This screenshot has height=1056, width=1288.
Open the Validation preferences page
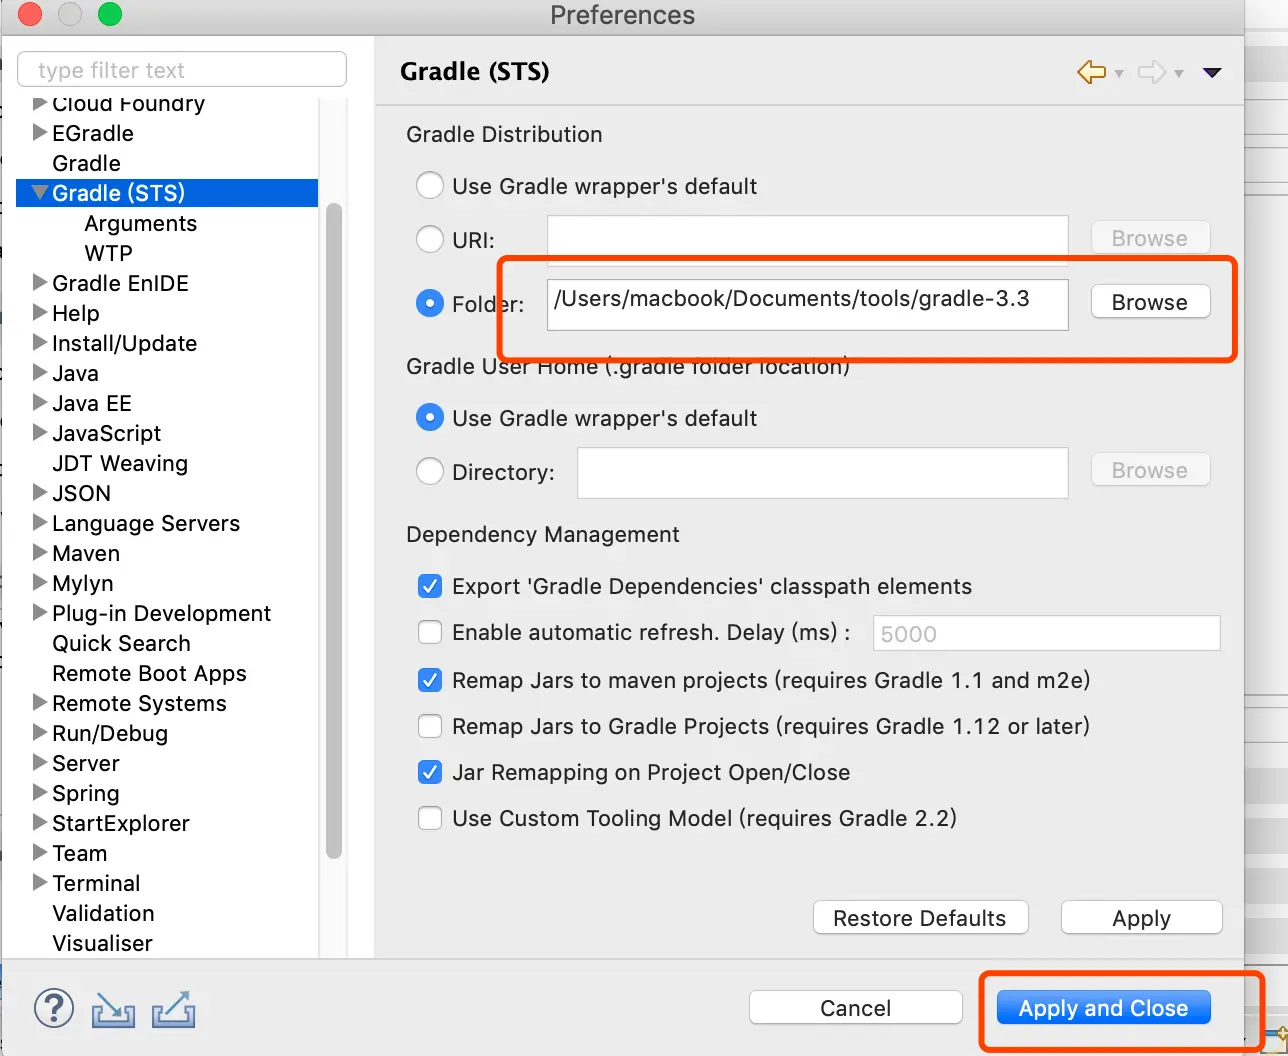103,913
